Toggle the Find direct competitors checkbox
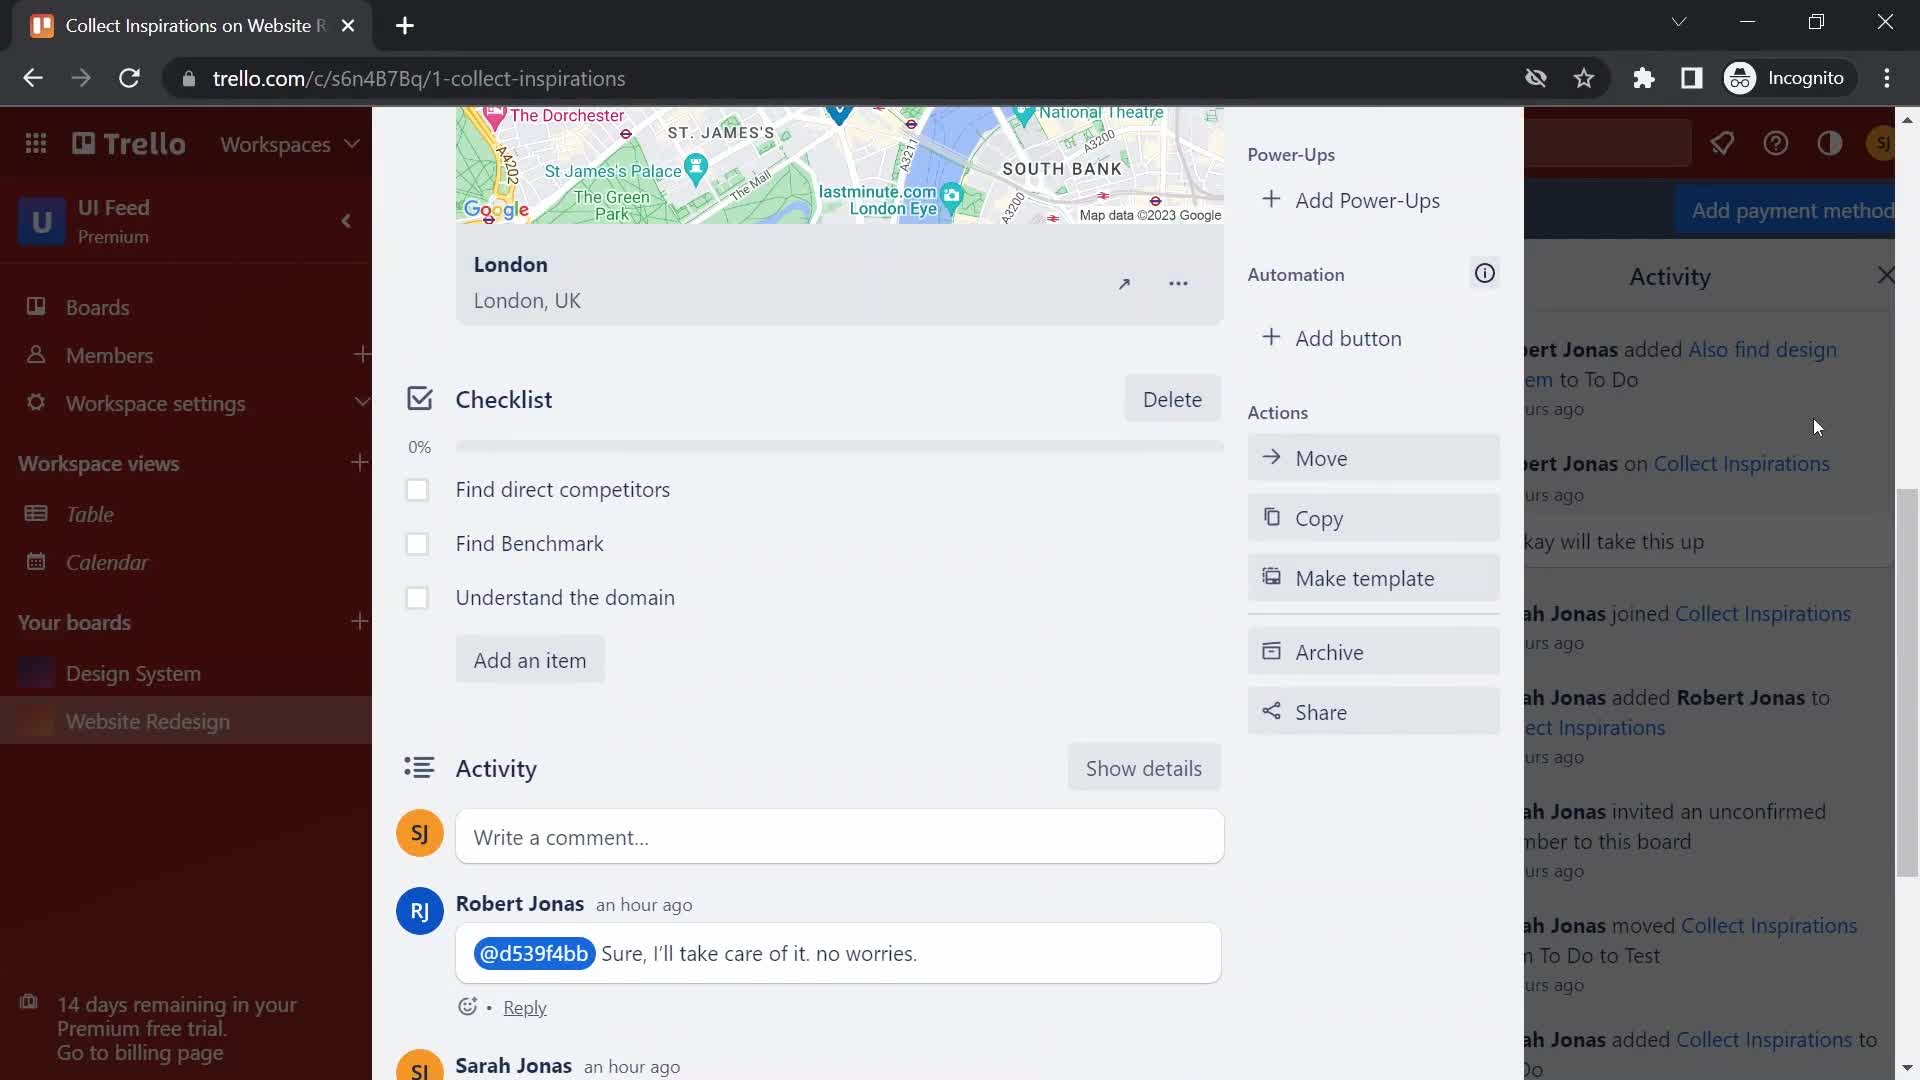The width and height of the screenshot is (1920, 1080). (x=417, y=488)
